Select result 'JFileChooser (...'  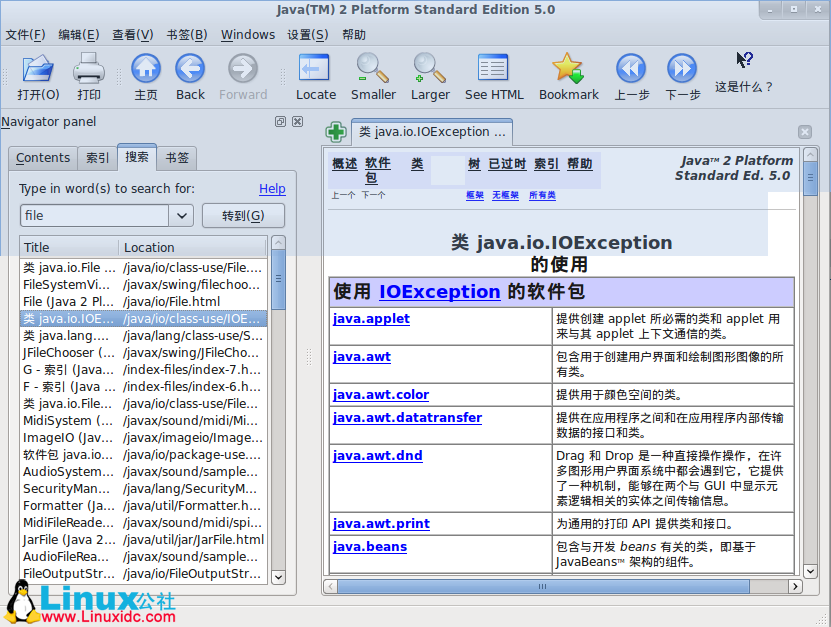[x=143, y=352]
